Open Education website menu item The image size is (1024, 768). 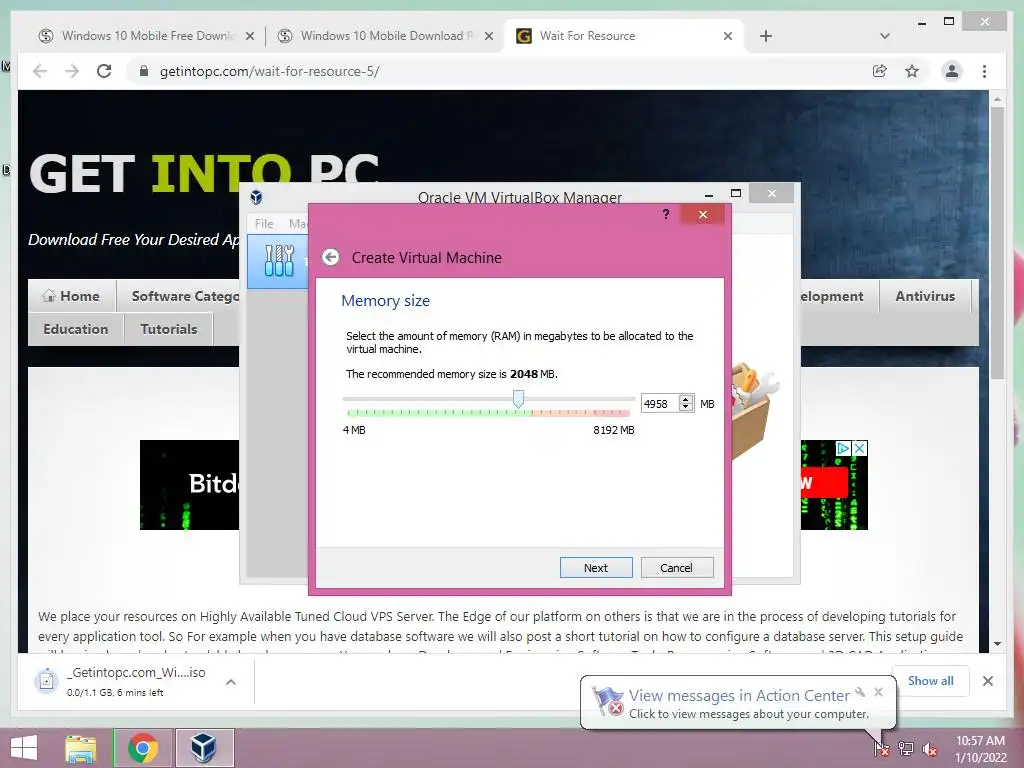(76, 329)
